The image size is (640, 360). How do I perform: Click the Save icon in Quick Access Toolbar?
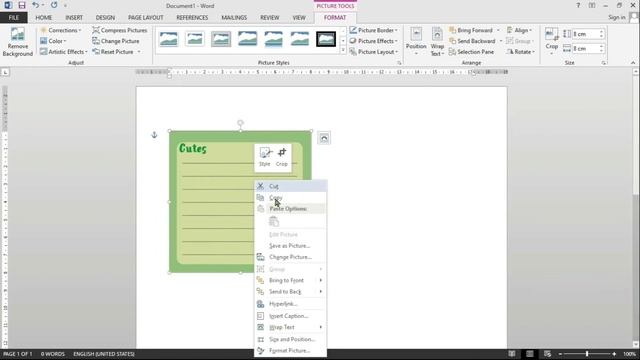22,5
